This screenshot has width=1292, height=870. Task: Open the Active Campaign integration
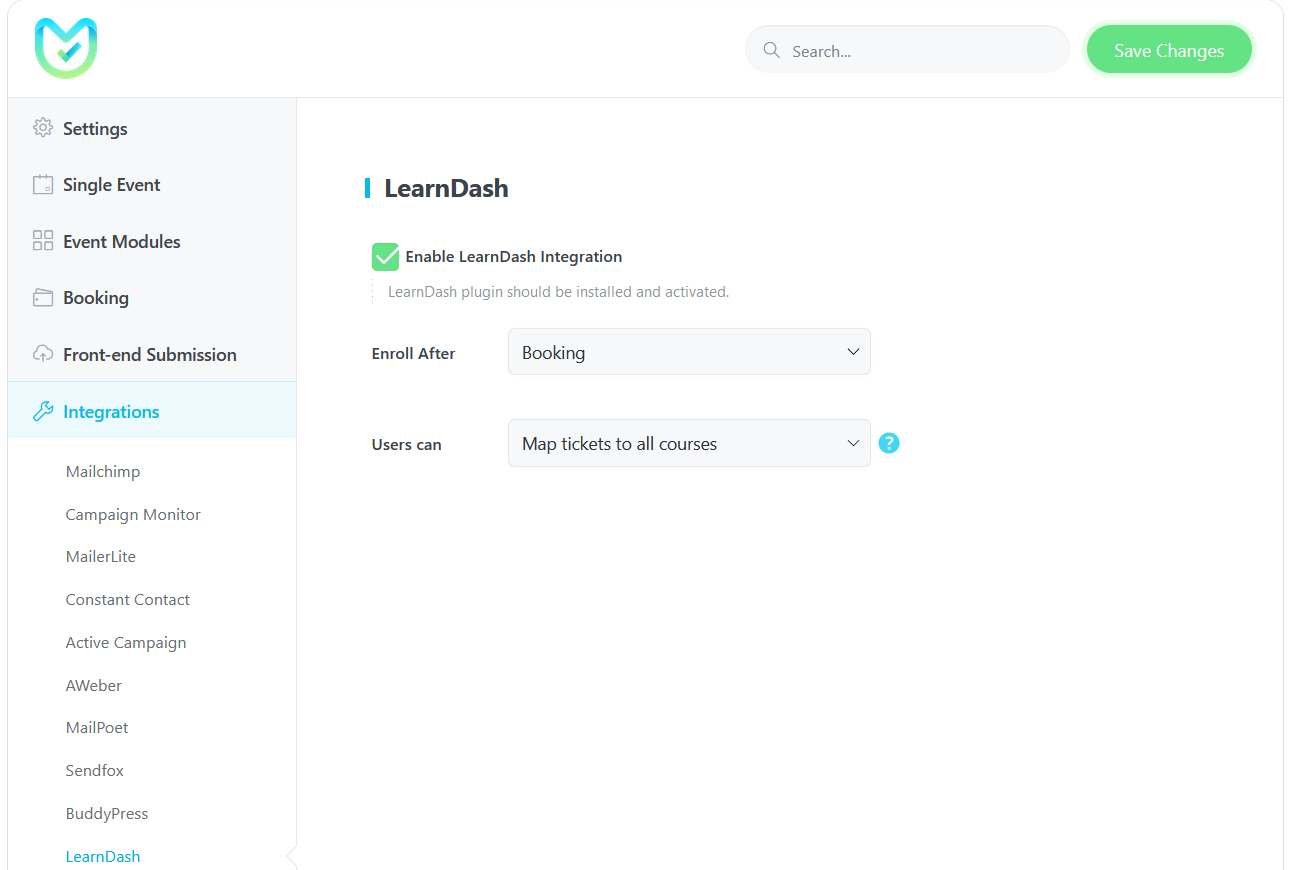pos(126,642)
